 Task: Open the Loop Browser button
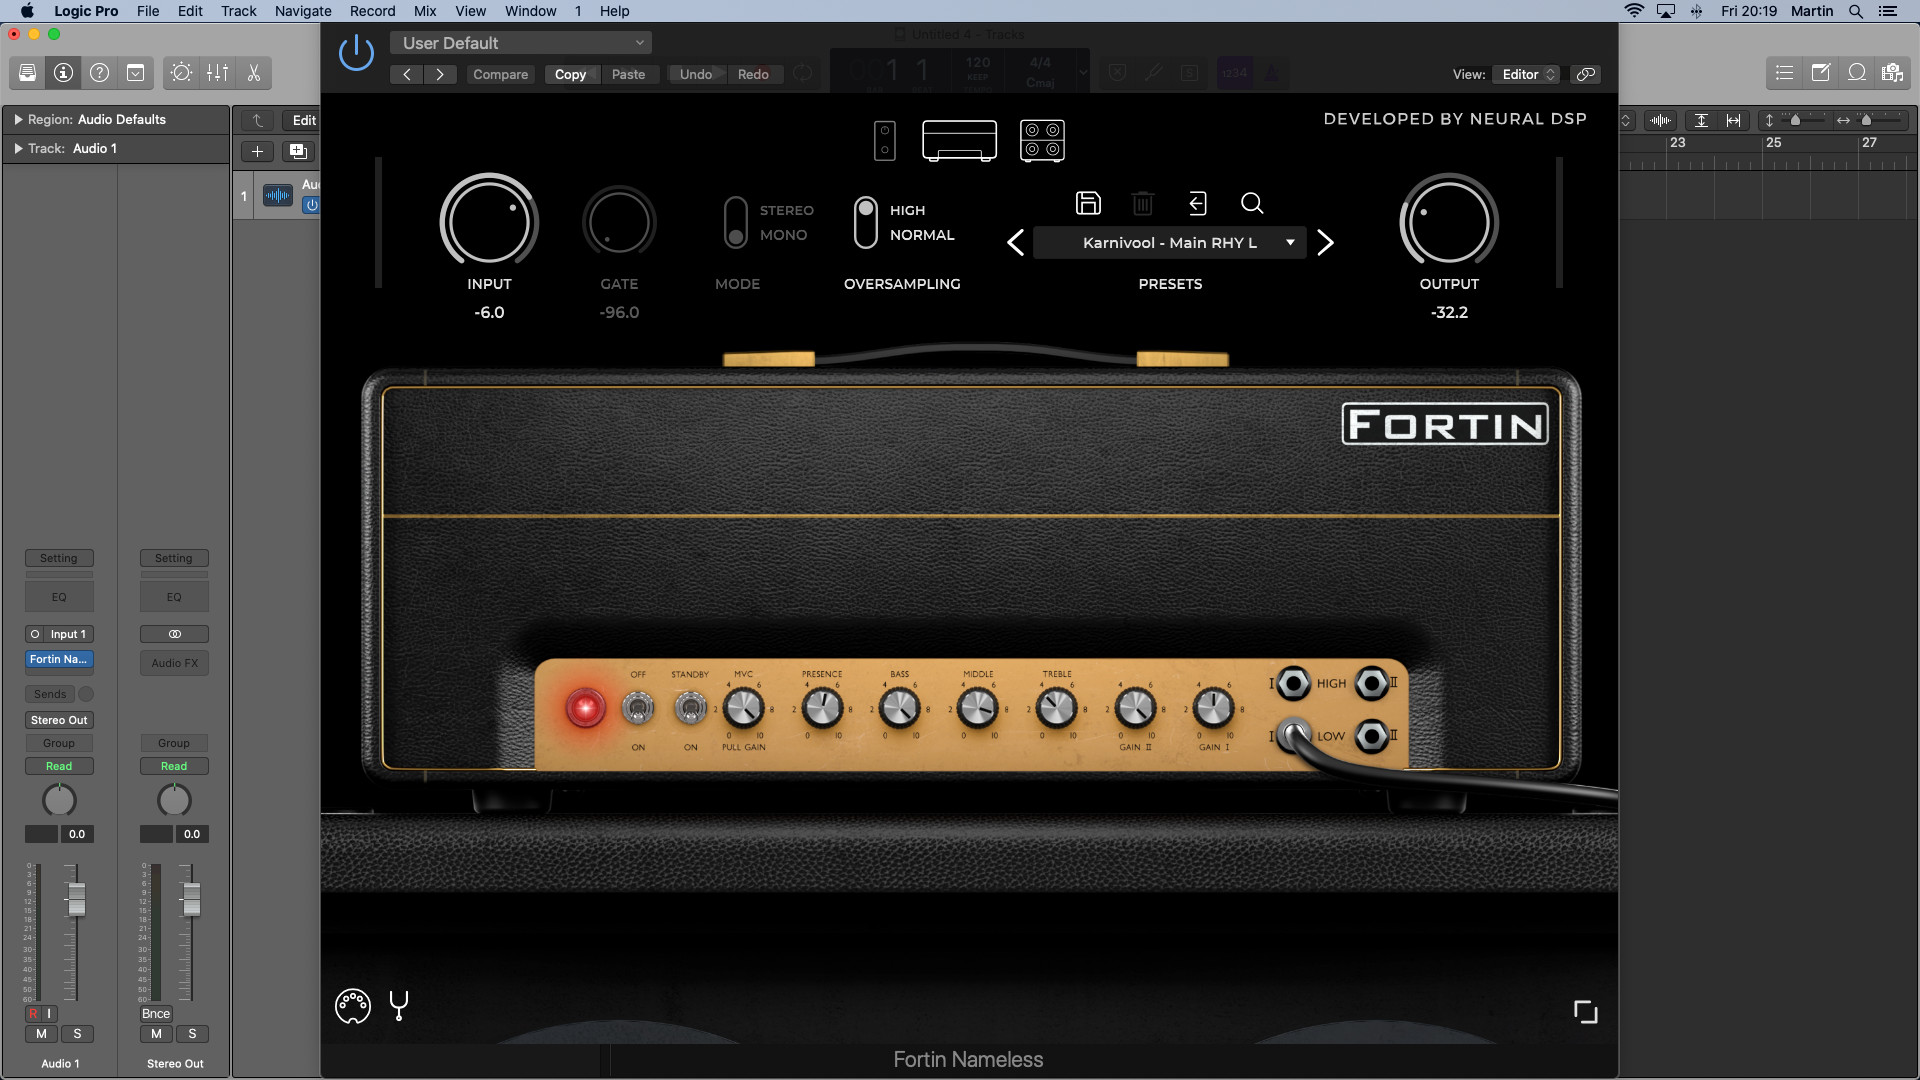[x=1856, y=73]
